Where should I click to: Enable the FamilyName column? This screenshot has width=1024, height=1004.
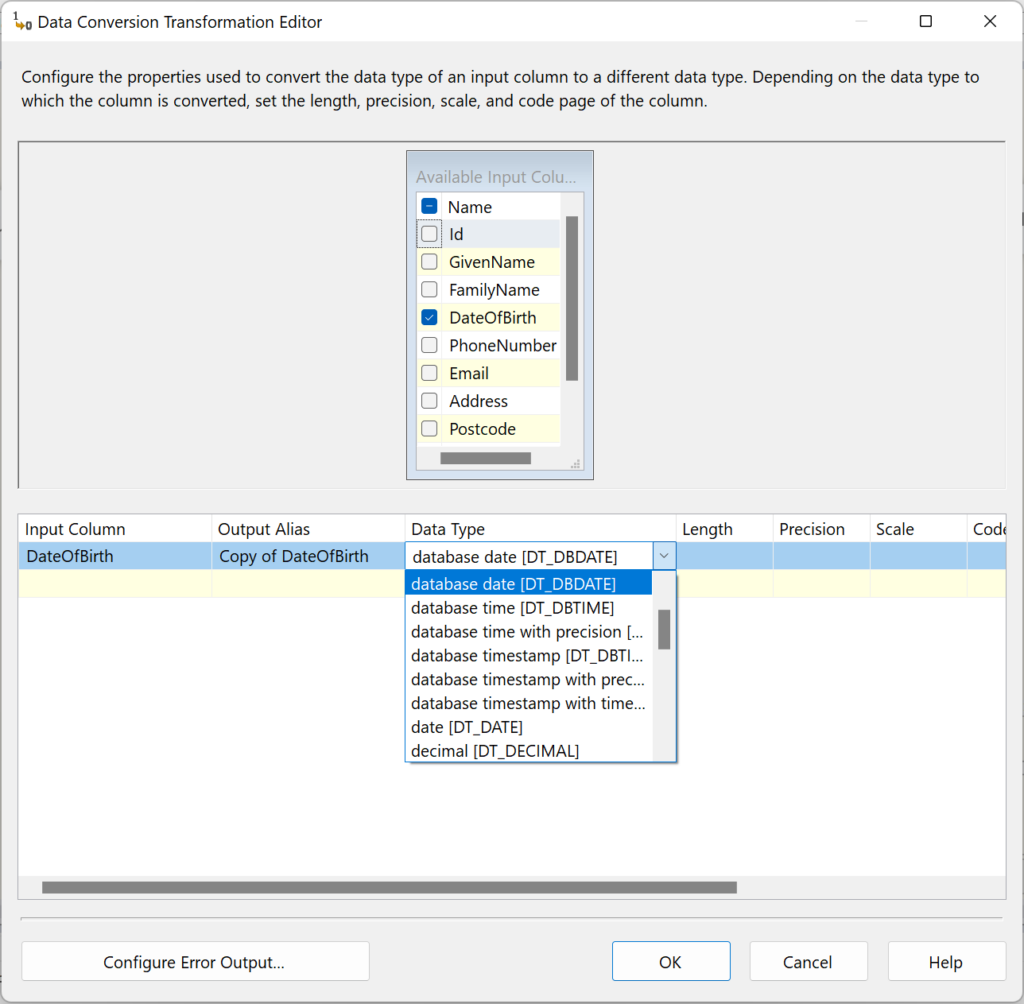430,289
